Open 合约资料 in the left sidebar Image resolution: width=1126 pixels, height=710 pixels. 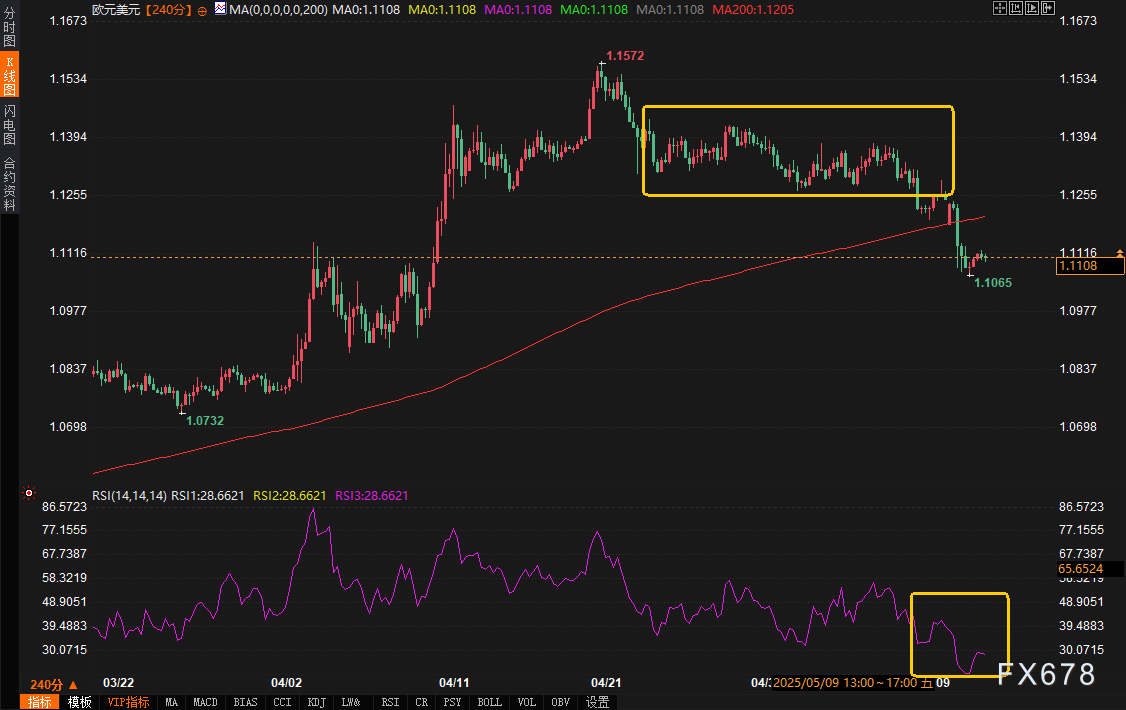(x=9, y=183)
